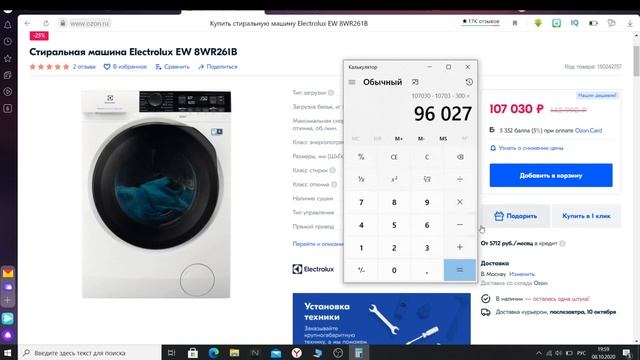This screenshot has height=360, width=640.
Task: Click the www.ozon.ru address field
Action: 89,24
